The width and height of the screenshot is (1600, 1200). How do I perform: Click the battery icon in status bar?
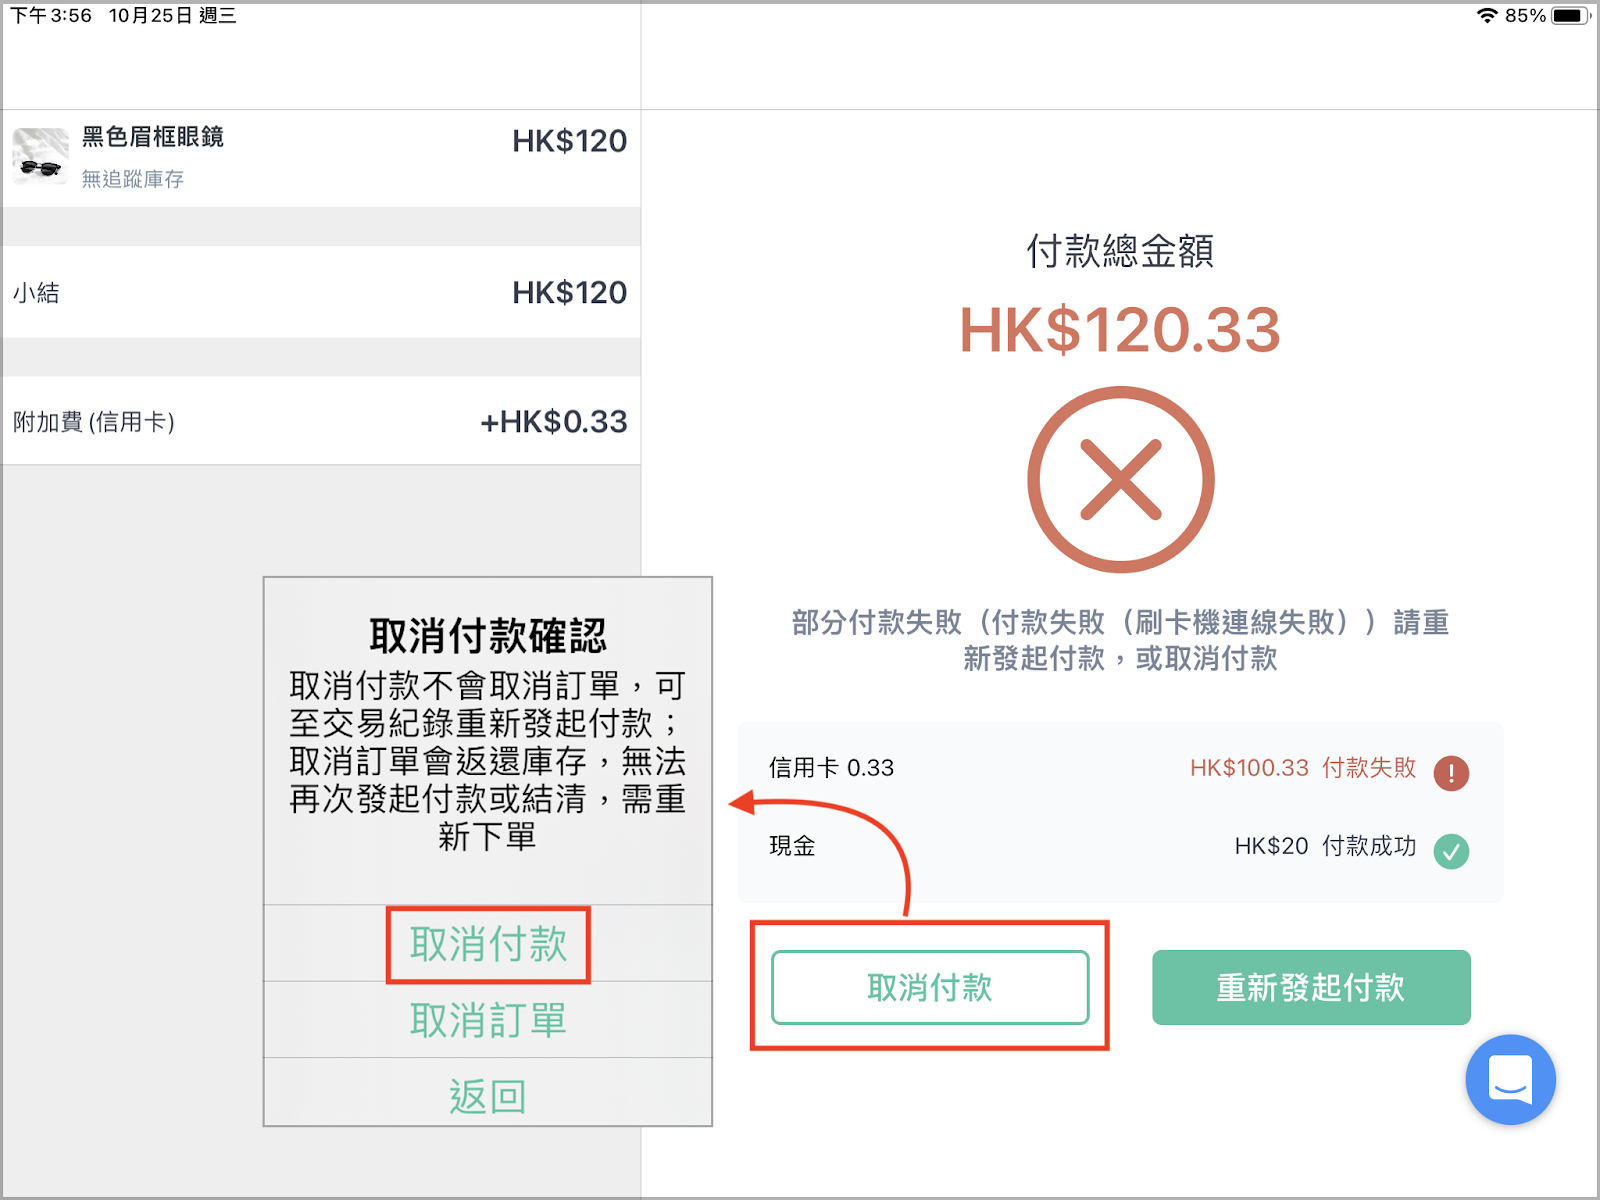pyautogui.click(x=1570, y=15)
